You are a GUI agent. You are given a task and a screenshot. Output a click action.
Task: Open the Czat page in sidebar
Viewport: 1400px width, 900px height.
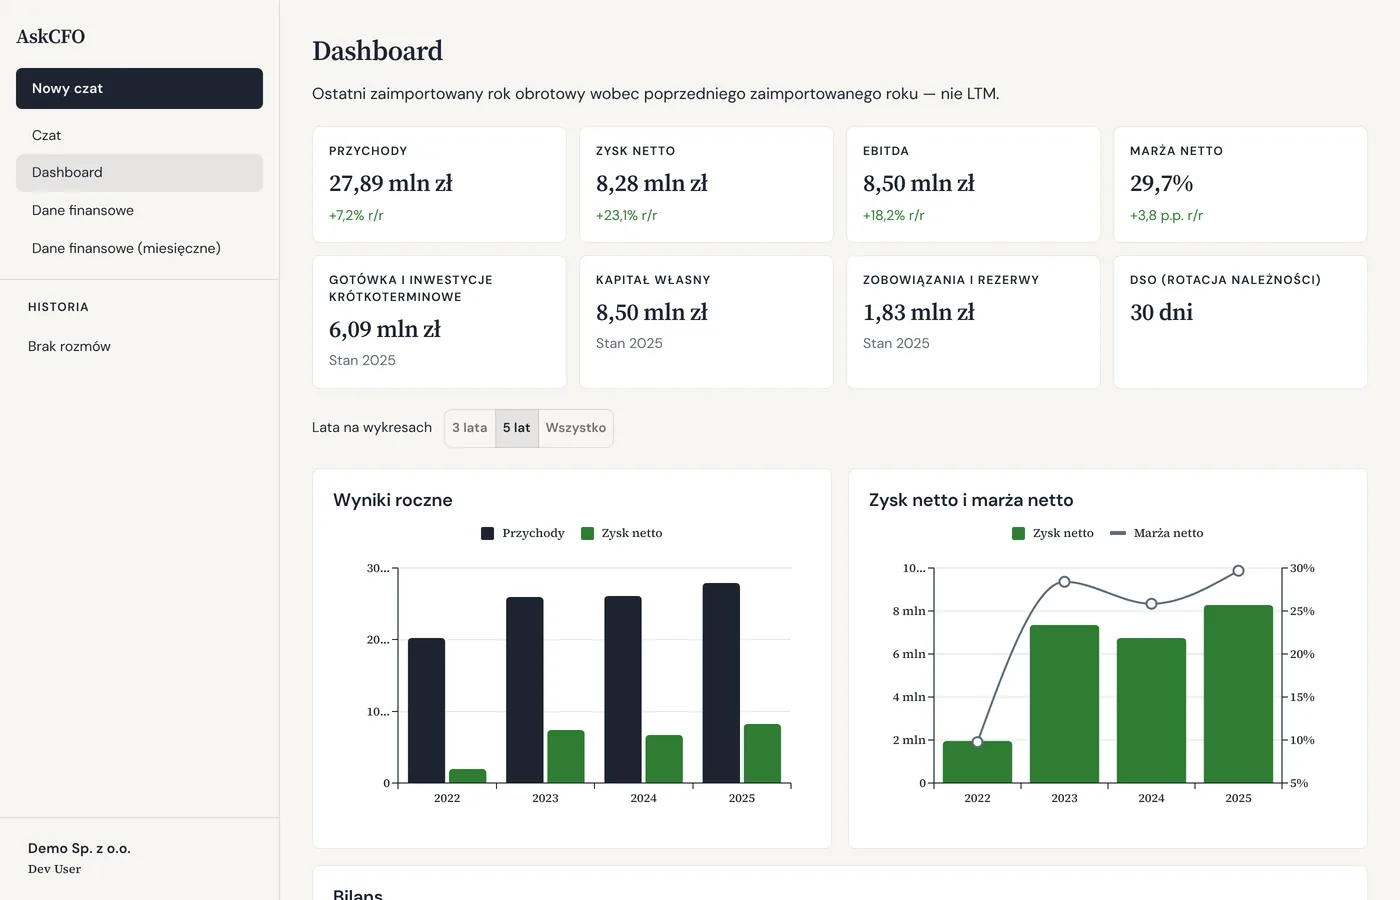click(x=139, y=135)
